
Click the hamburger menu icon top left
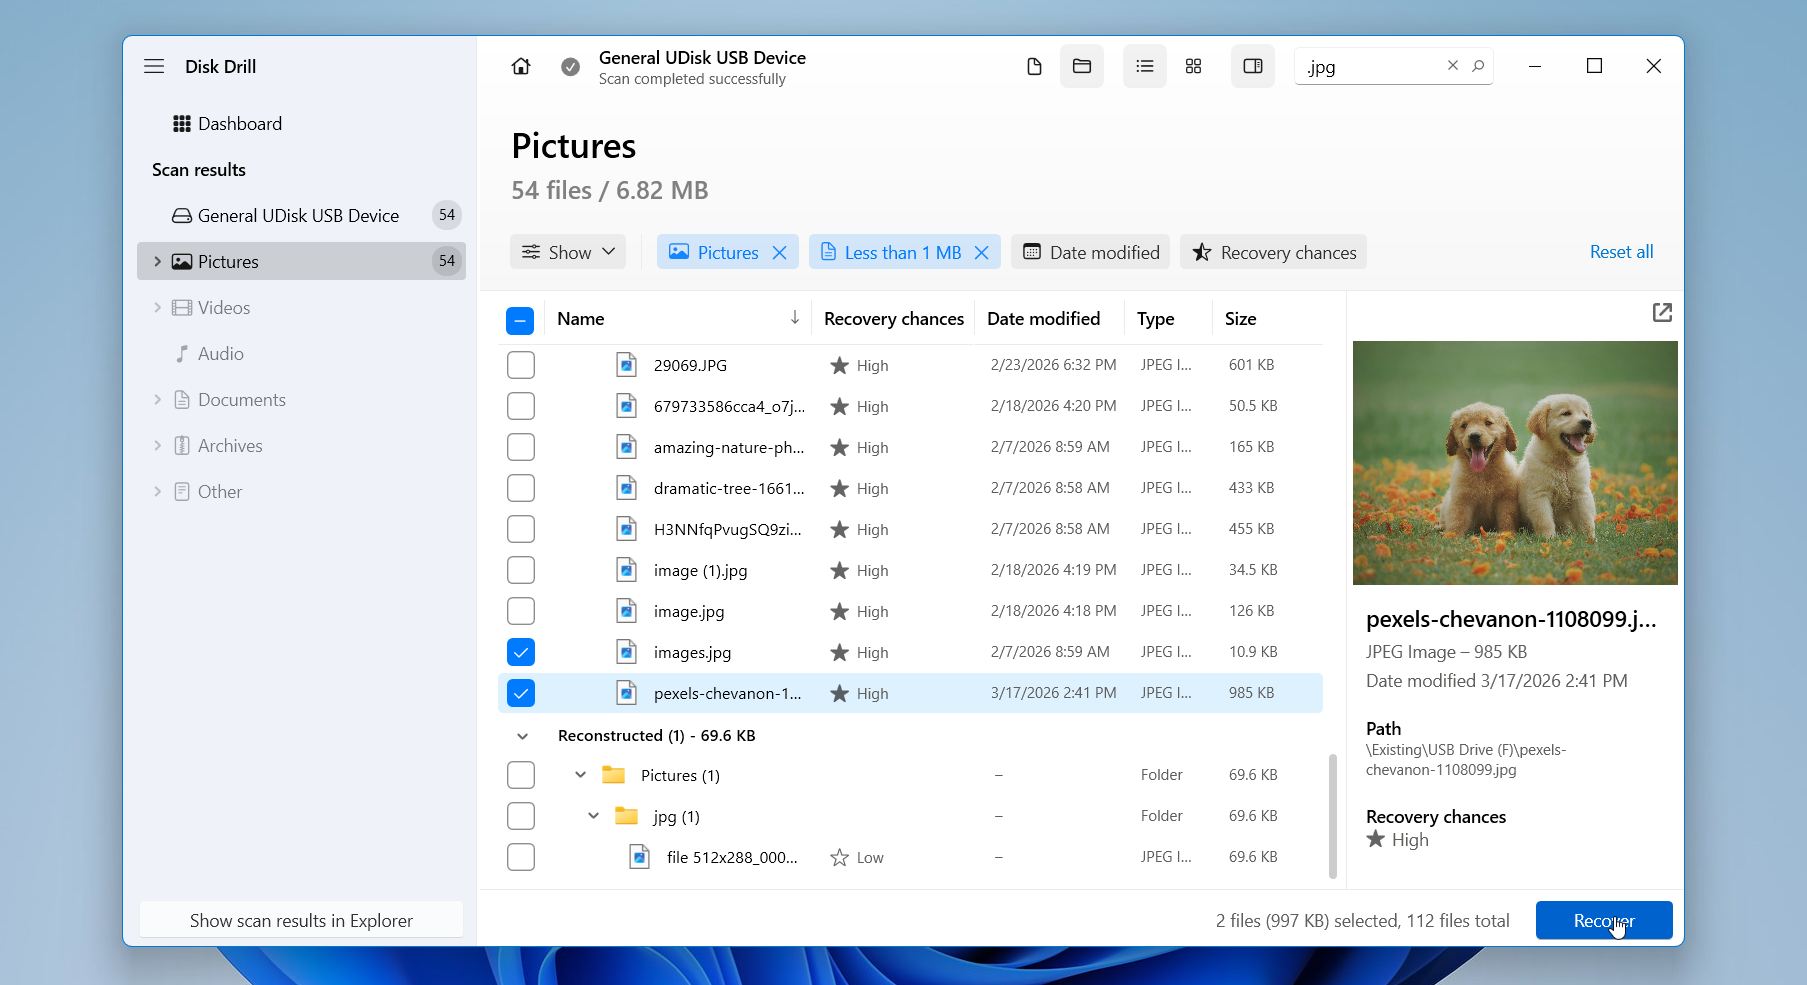click(154, 66)
